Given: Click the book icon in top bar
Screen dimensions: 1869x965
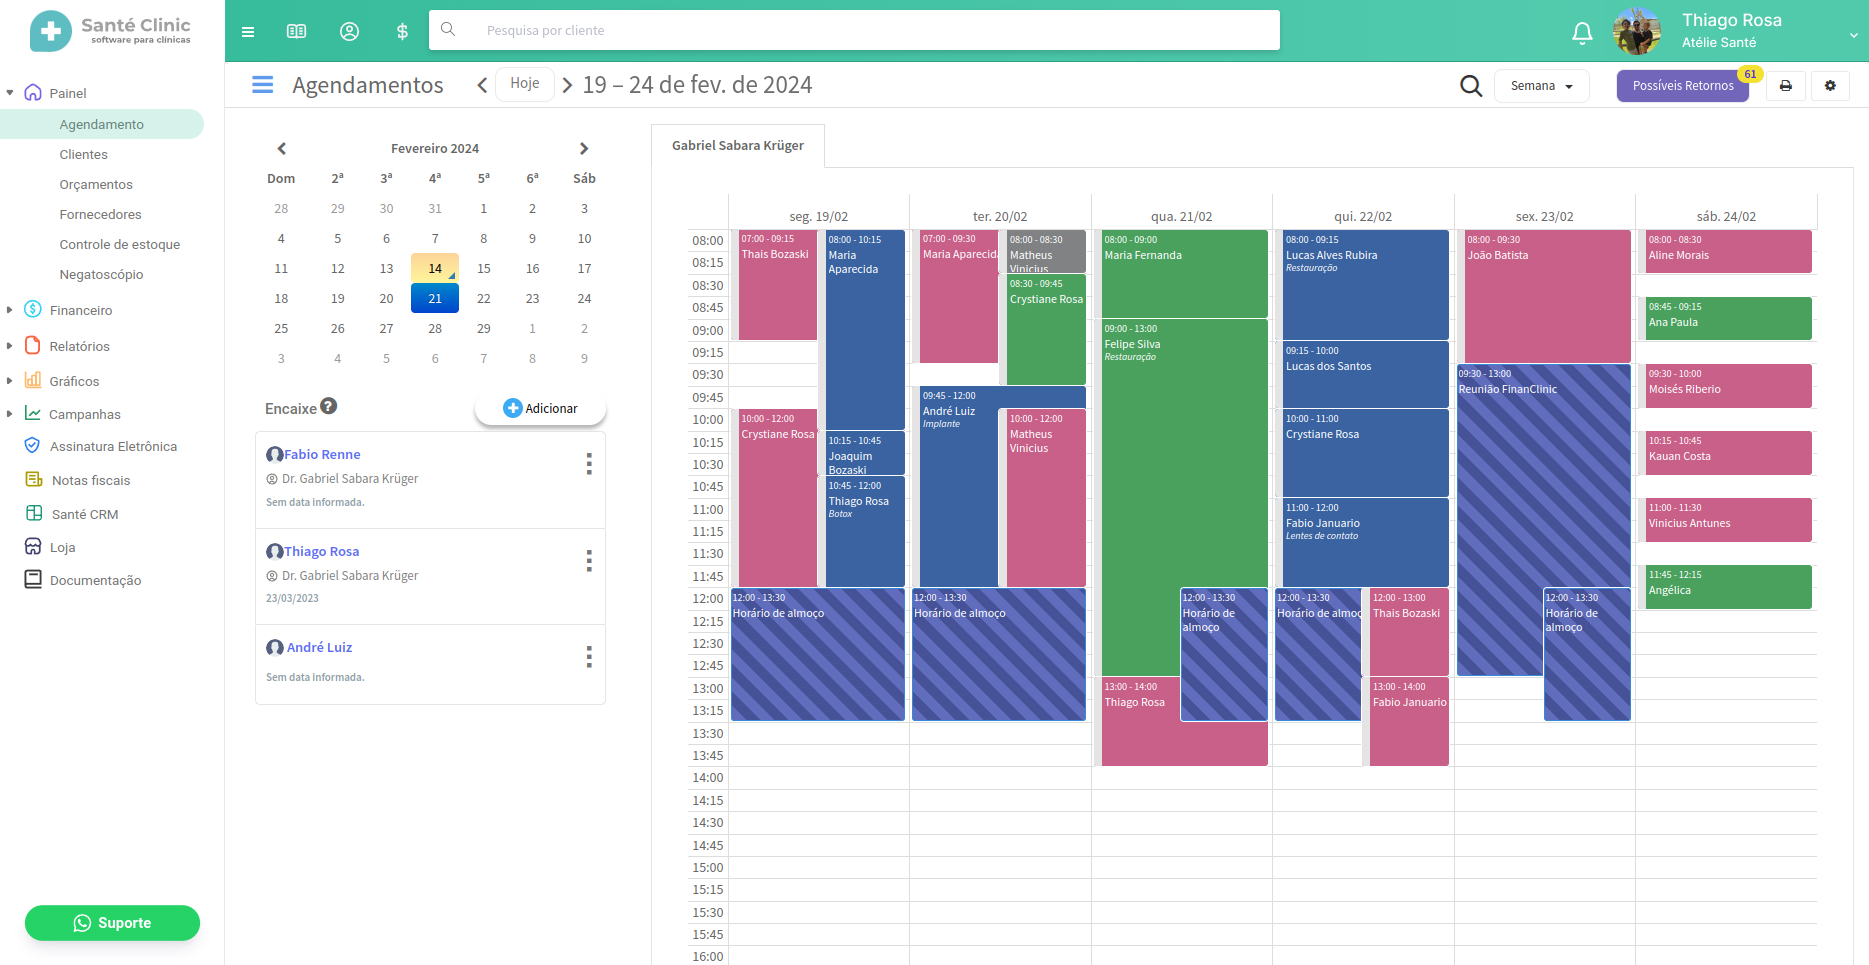Looking at the screenshot, I should (296, 31).
